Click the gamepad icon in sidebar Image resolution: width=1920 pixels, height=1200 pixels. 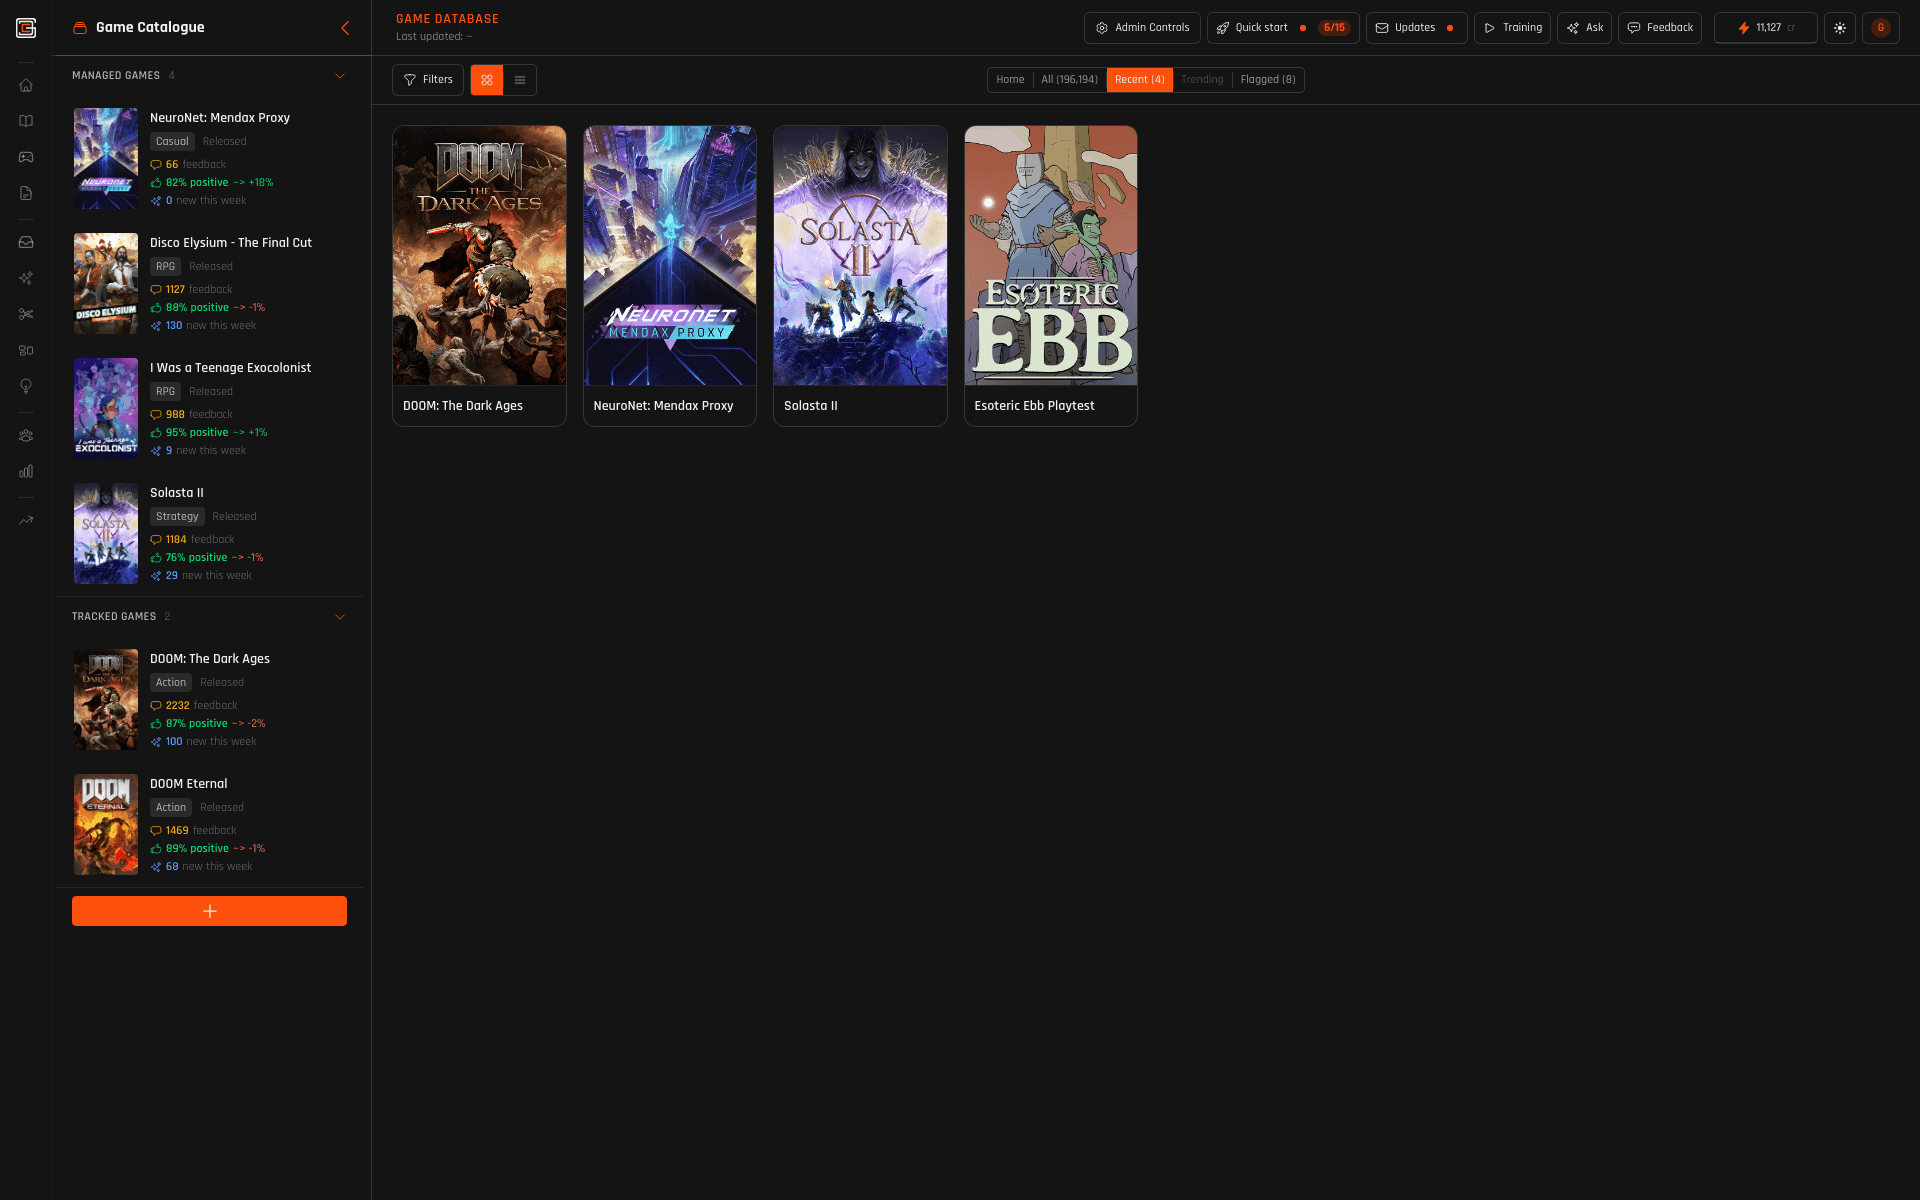pyautogui.click(x=26, y=157)
